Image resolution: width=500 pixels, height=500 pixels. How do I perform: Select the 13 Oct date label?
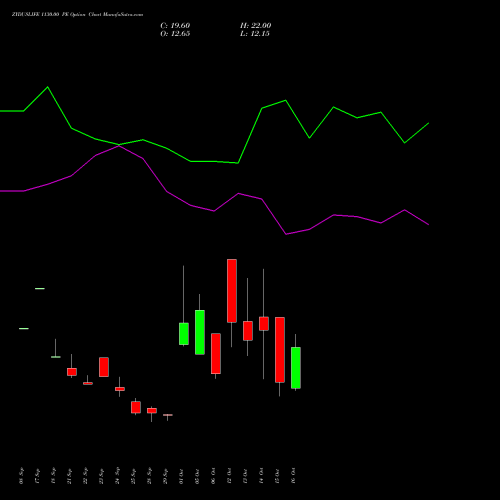pos(246,476)
